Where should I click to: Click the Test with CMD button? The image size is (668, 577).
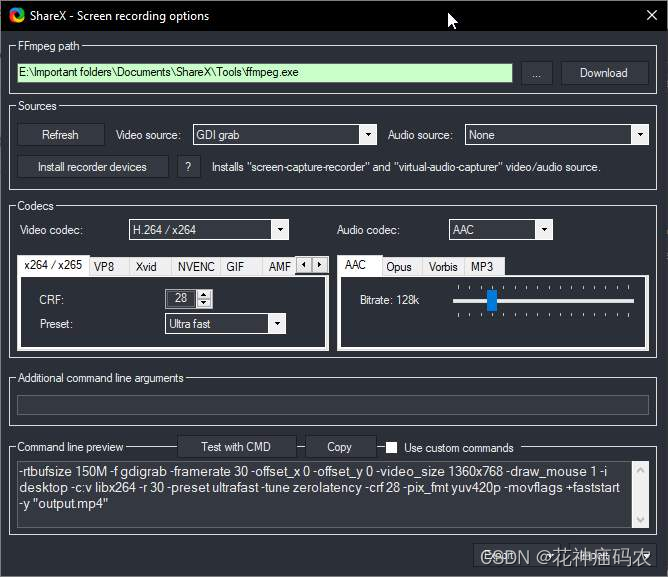(x=236, y=447)
